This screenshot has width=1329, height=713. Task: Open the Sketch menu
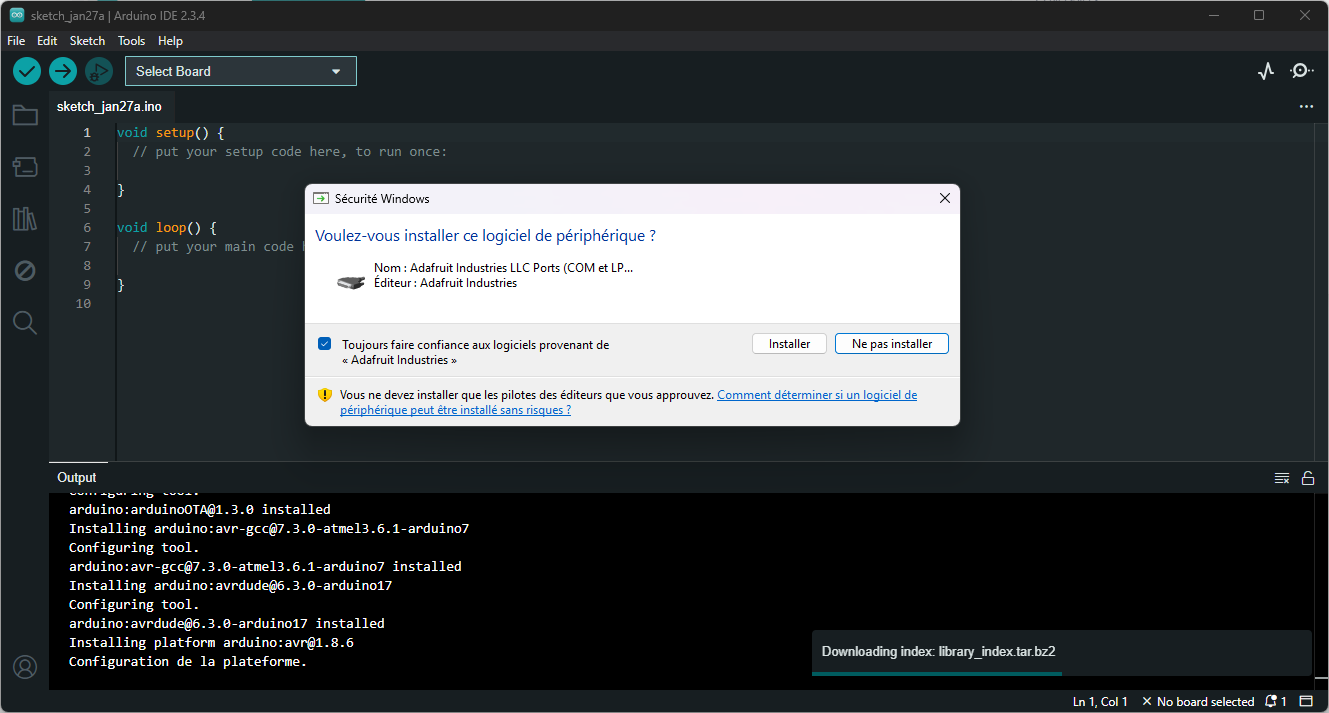[x=87, y=41]
